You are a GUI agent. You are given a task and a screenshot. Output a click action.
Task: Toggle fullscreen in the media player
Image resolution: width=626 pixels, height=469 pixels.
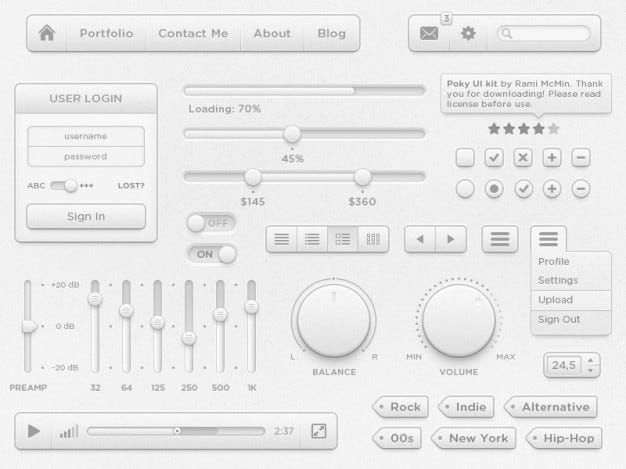[x=319, y=431]
